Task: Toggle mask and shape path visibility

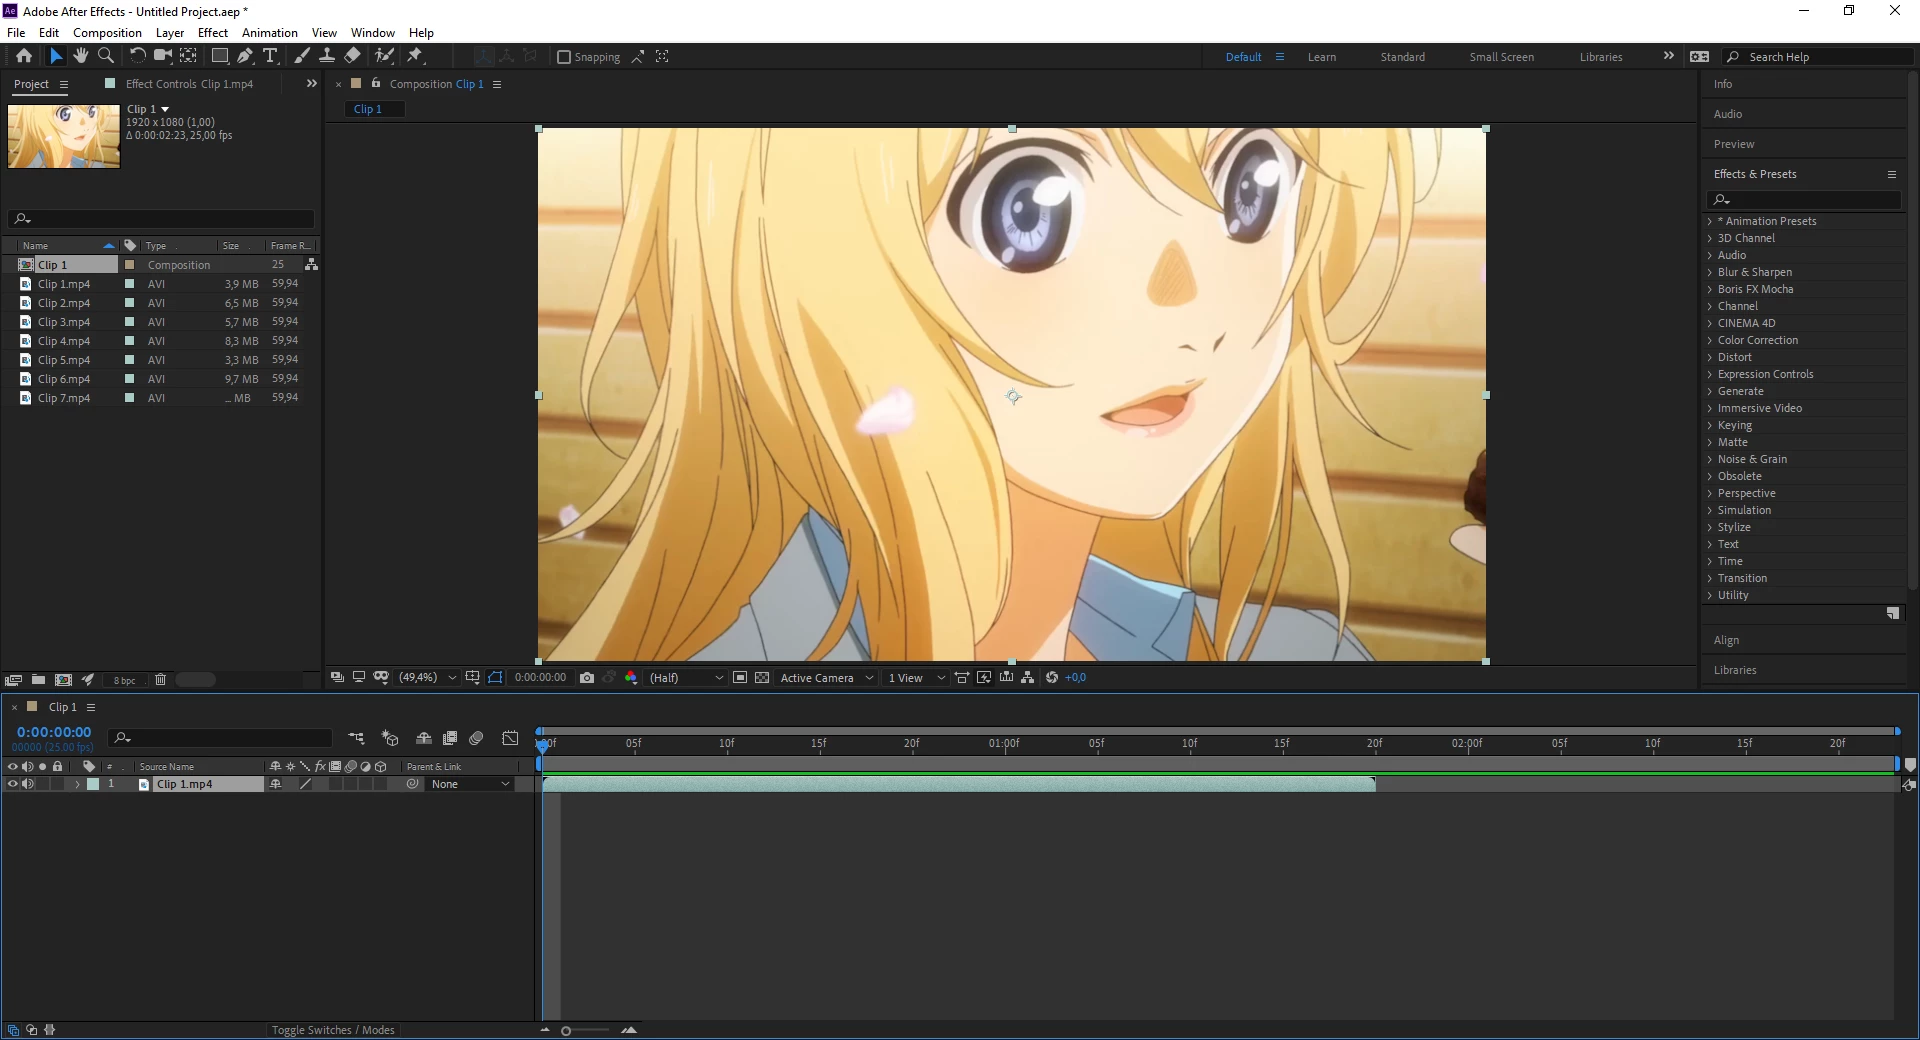Action: [x=496, y=677]
